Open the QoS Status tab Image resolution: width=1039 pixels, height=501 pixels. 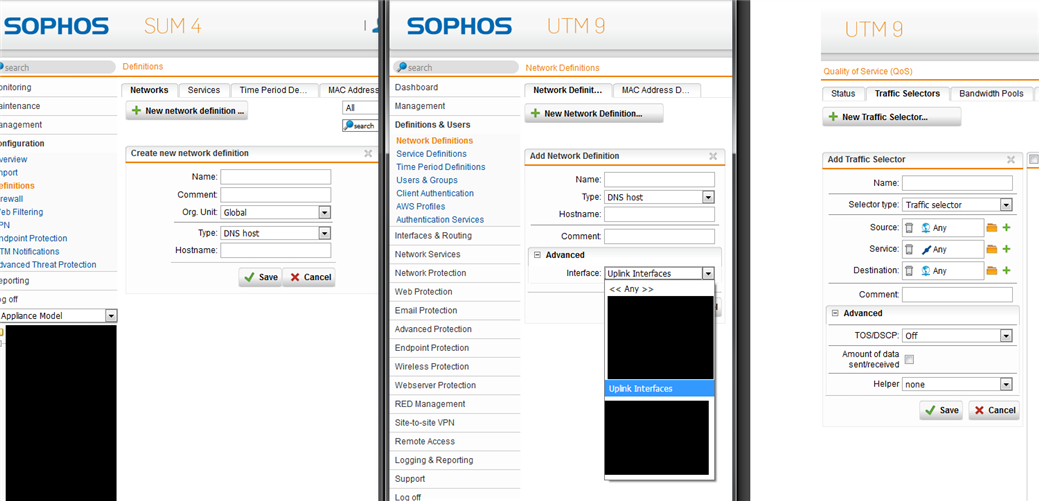[x=843, y=93]
